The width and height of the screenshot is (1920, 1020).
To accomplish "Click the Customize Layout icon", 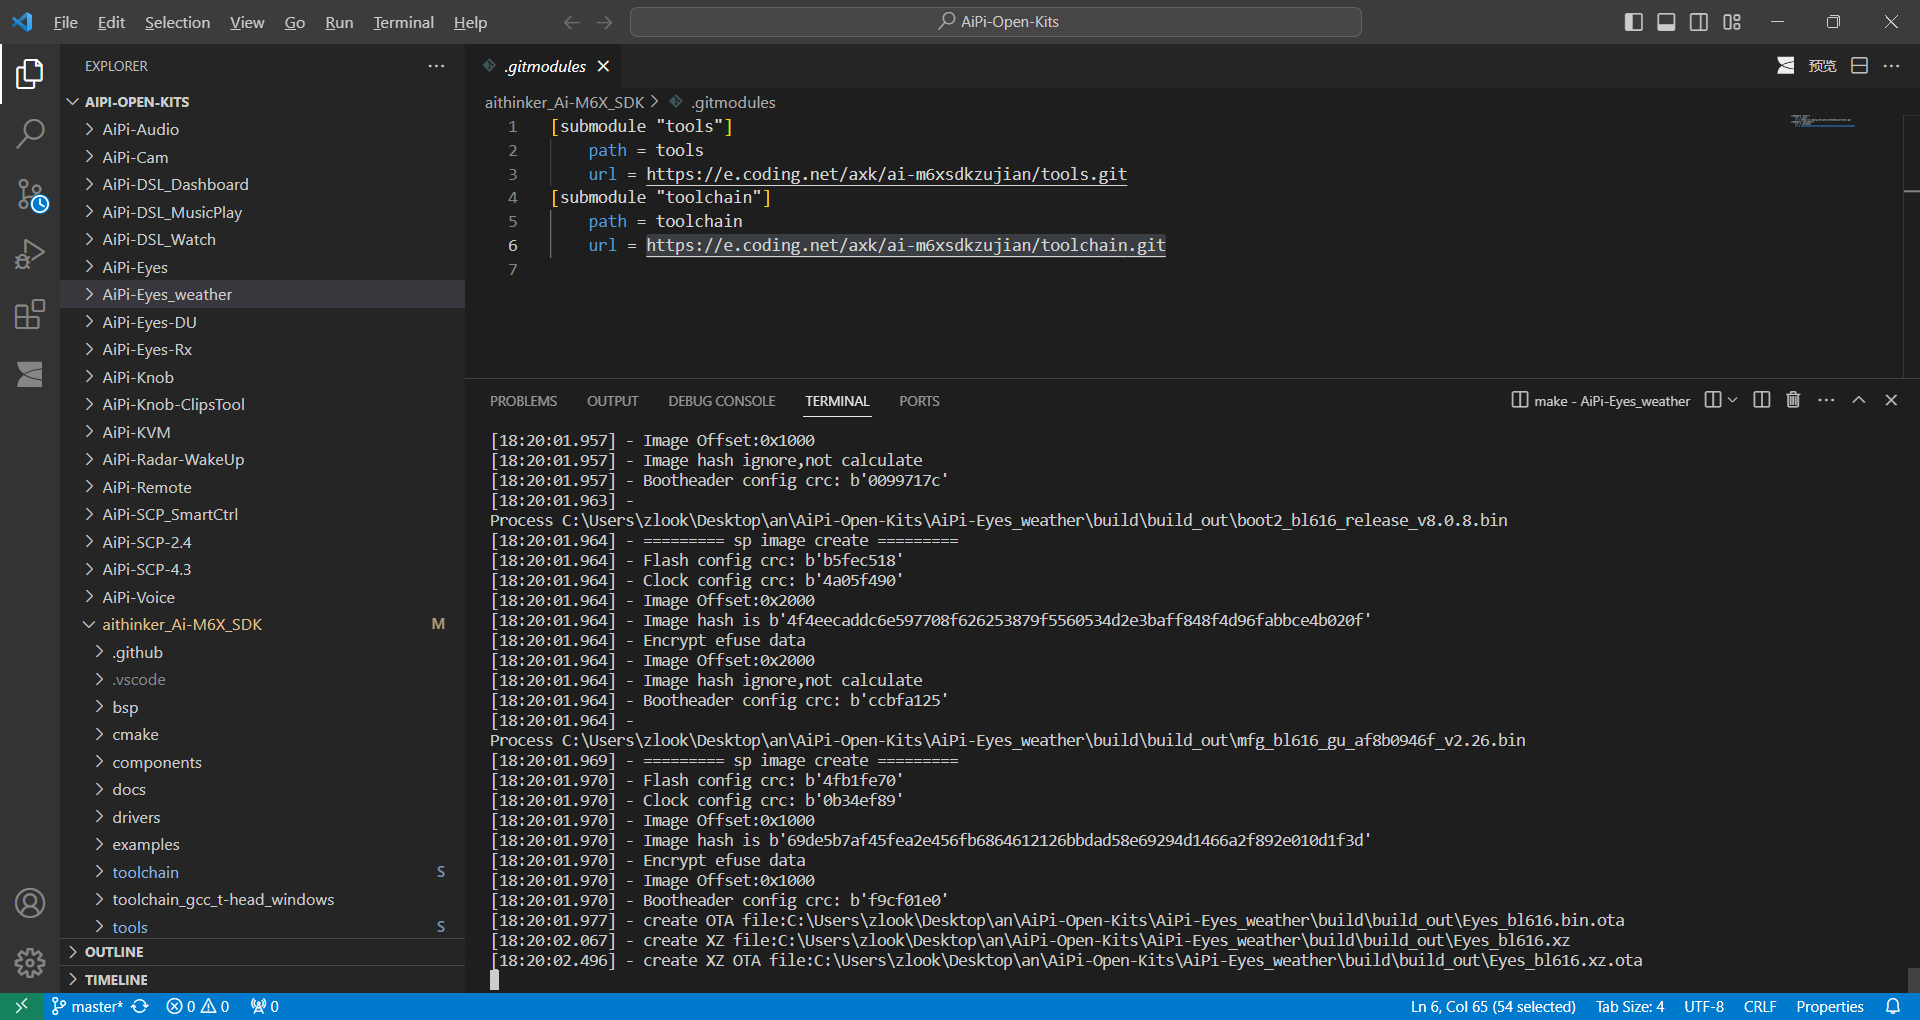I will click(x=1732, y=22).
